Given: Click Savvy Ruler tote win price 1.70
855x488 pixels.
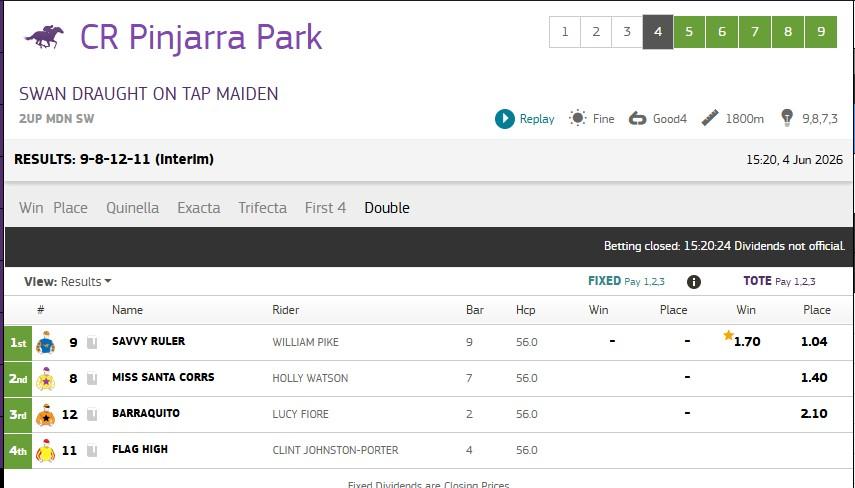Looking at the screenshot, I should coord(746,342).
